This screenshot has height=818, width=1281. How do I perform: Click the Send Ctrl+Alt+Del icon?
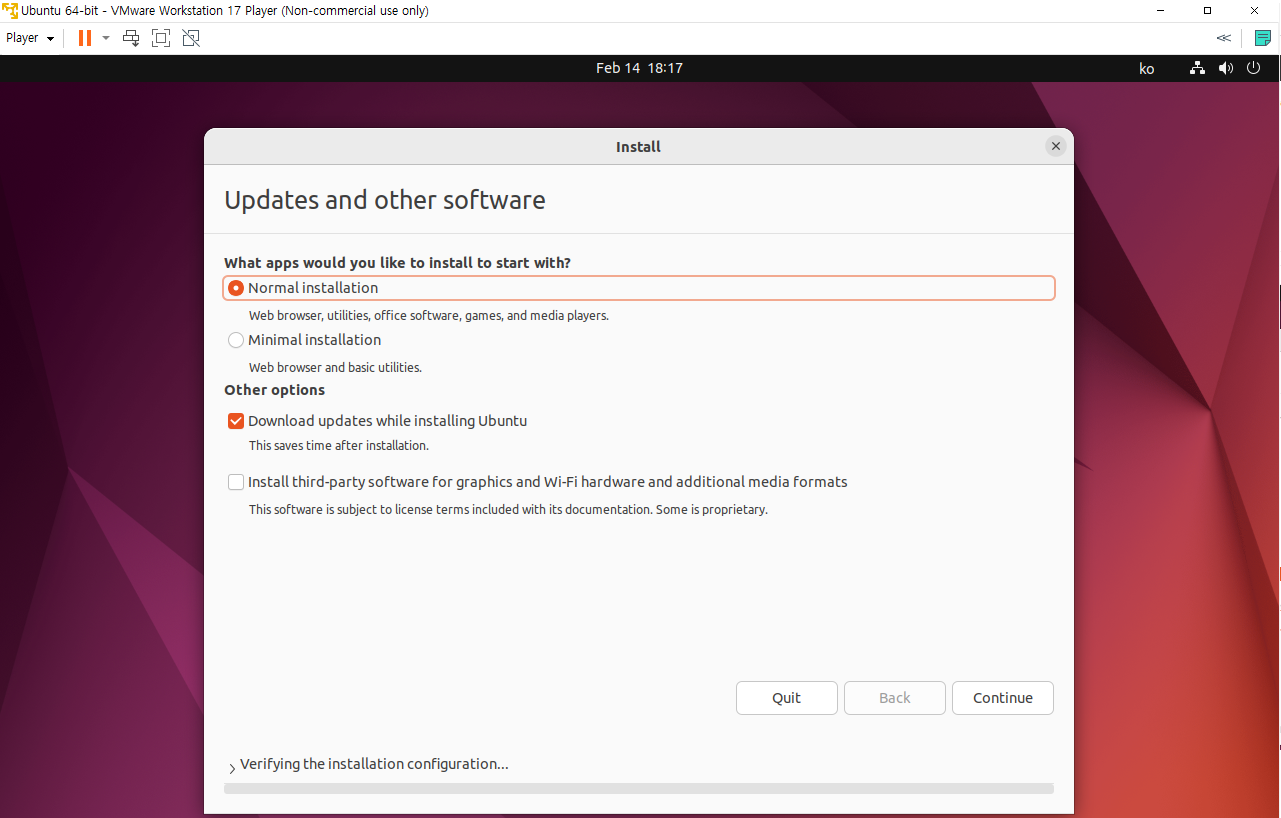click(131, 38)
